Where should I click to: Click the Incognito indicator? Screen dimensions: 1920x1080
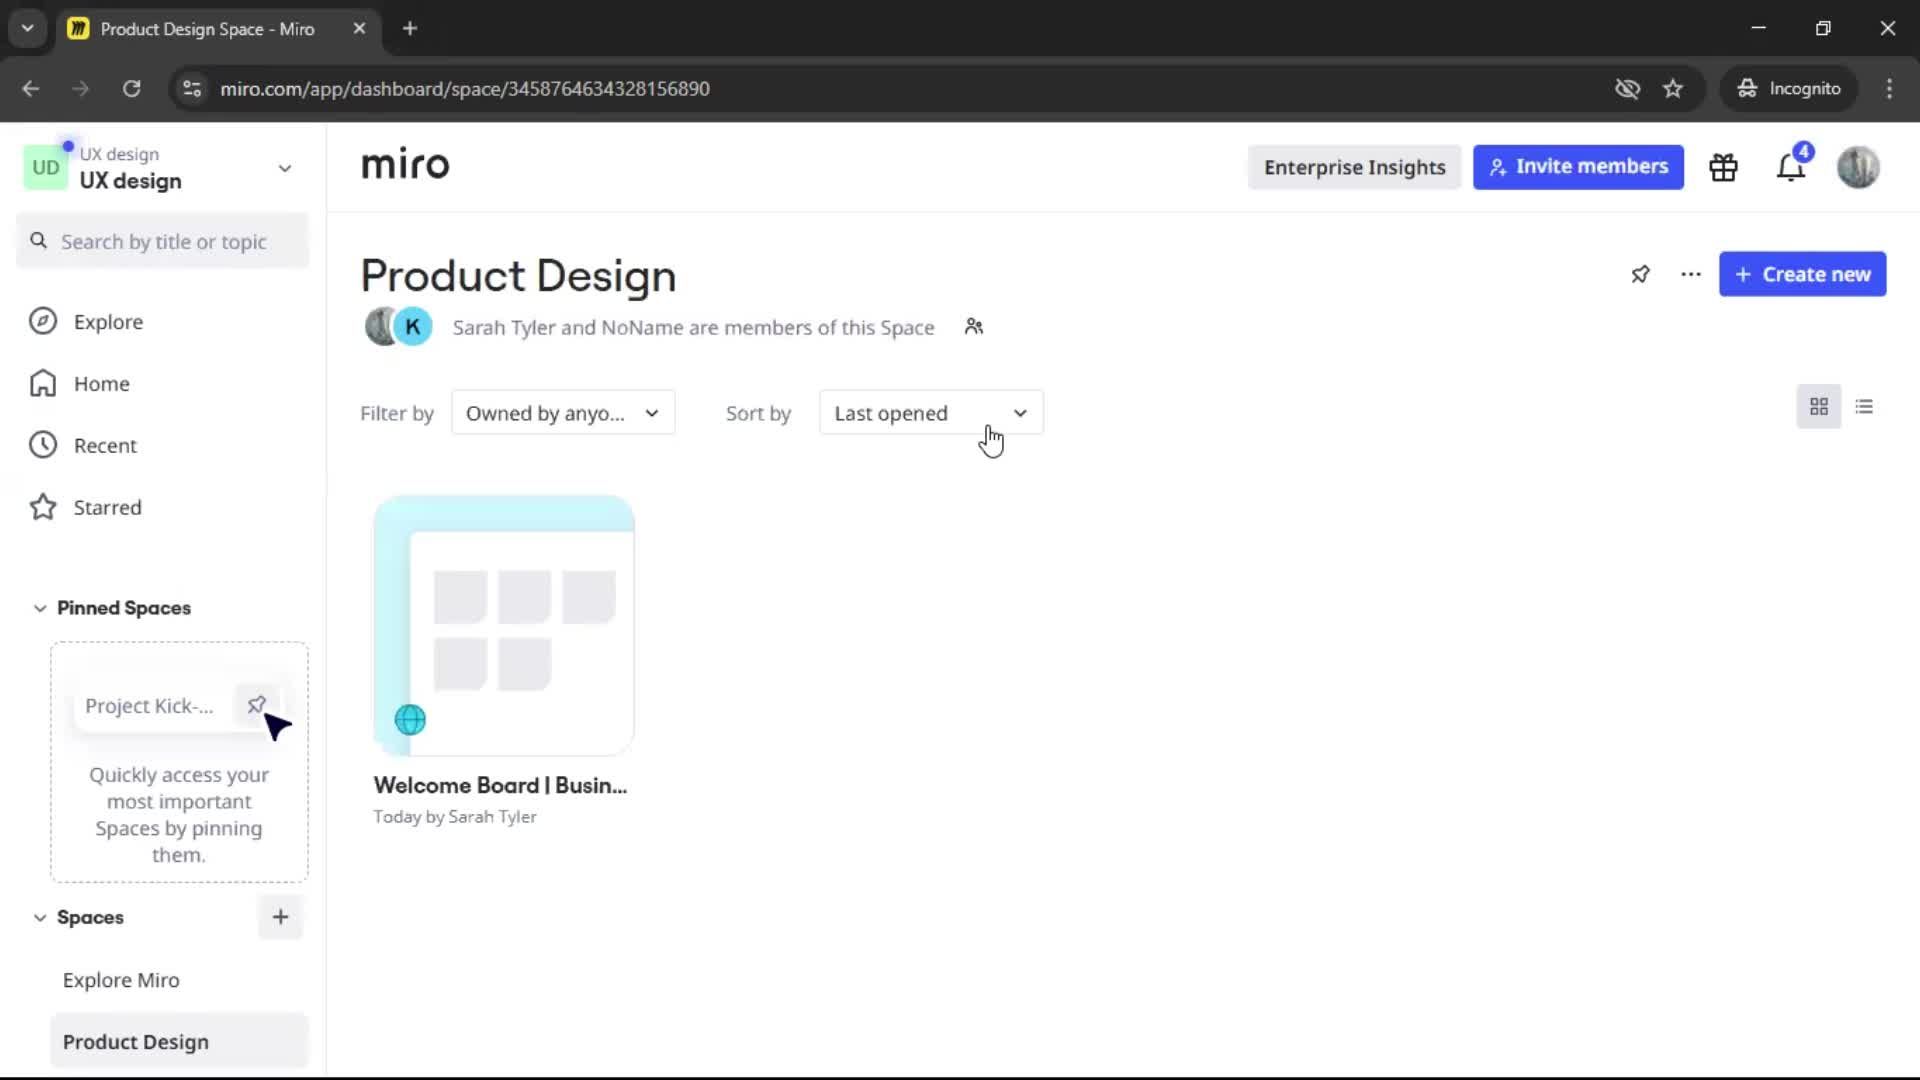(1789, 88)
